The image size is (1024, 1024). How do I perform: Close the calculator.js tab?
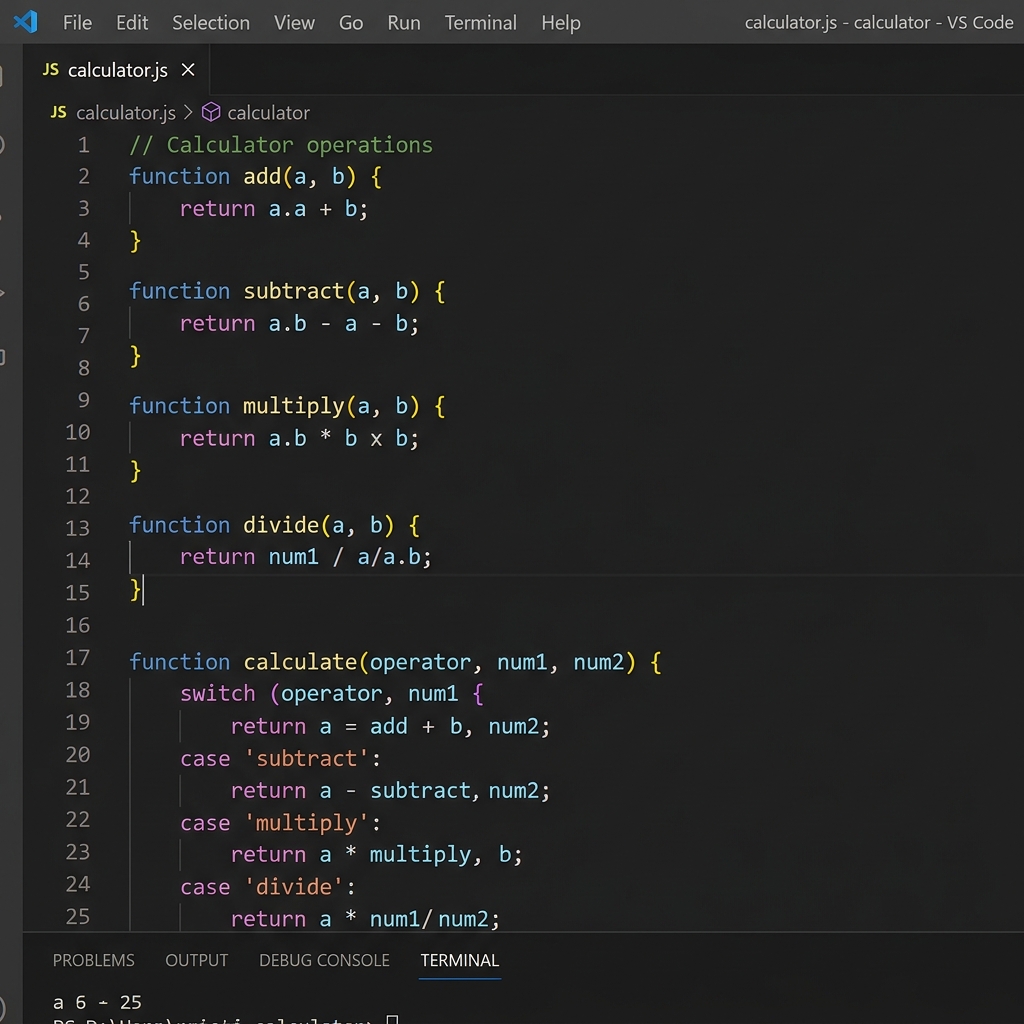[x=188, y=69]
